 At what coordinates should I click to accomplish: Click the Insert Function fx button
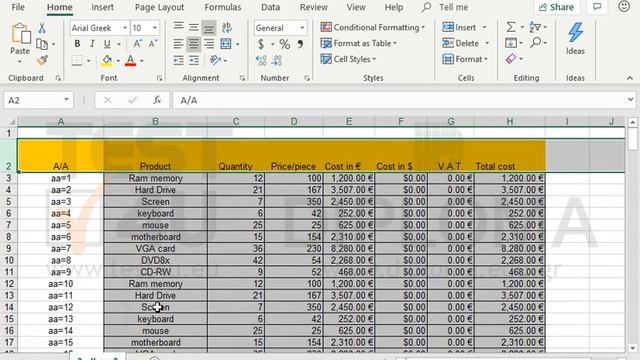pyautogui.click(x=157, y=100)
